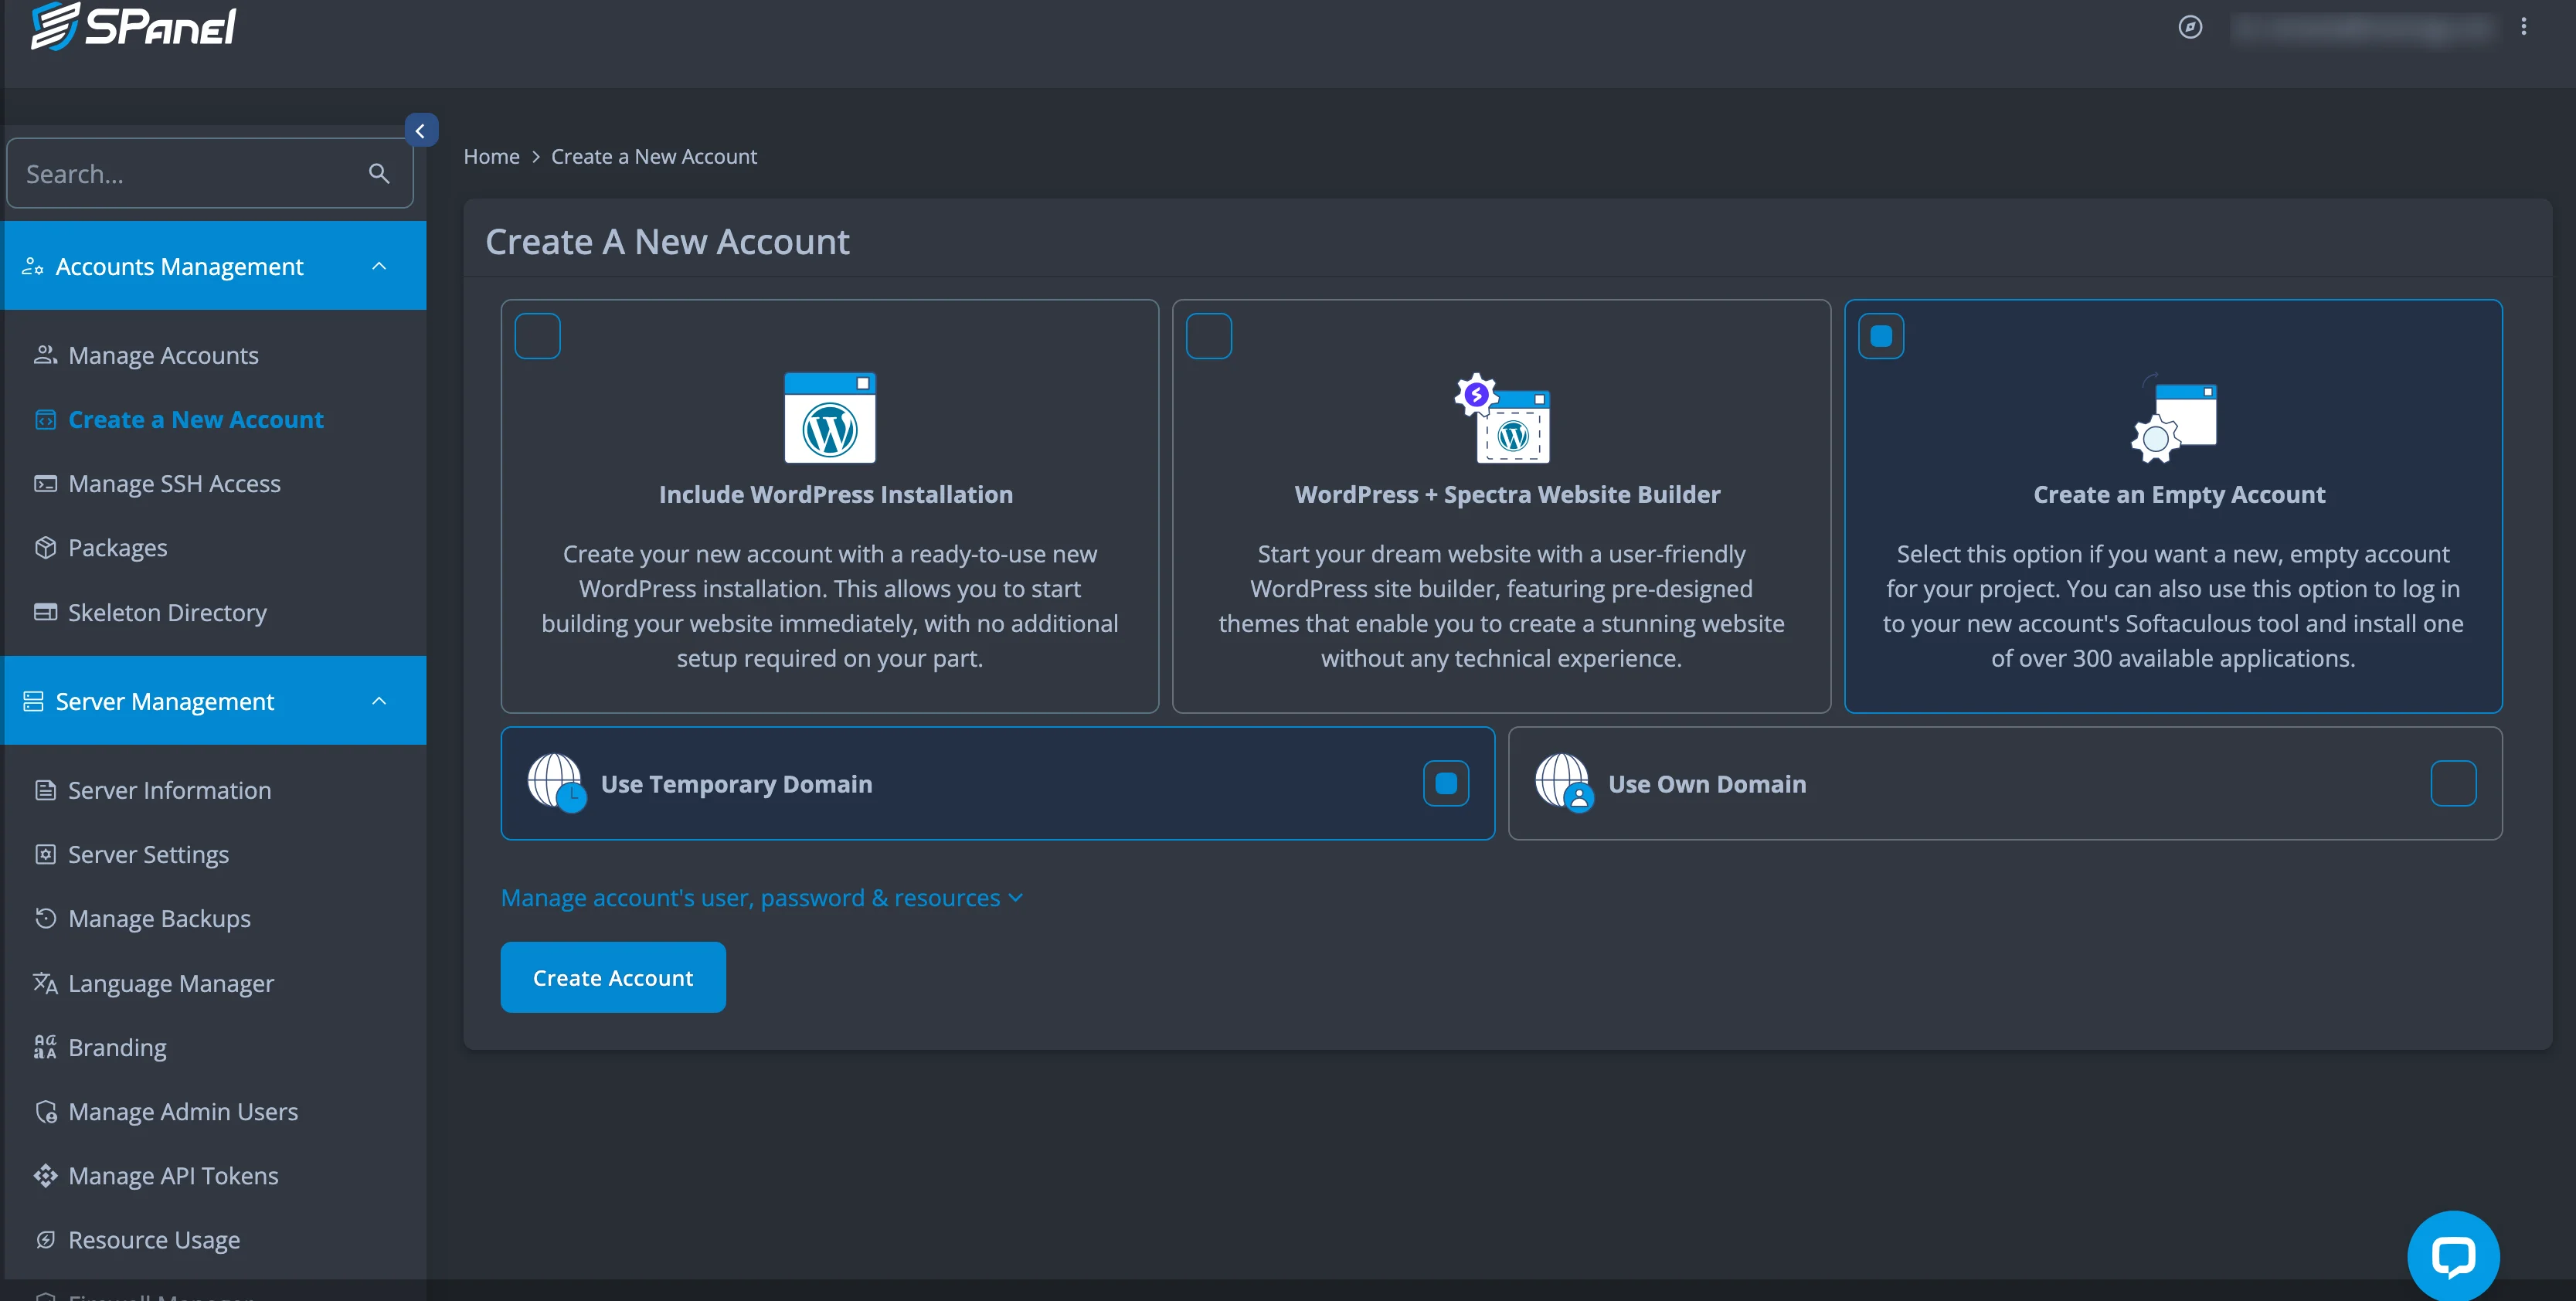Screen dimensions: 2576x1301
Task: Open Manage SSH Access page
Action: pos(174,483)
